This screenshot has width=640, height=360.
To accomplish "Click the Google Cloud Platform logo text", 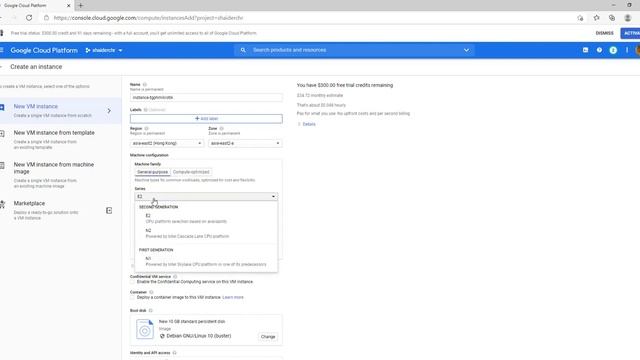I will 44,50.
